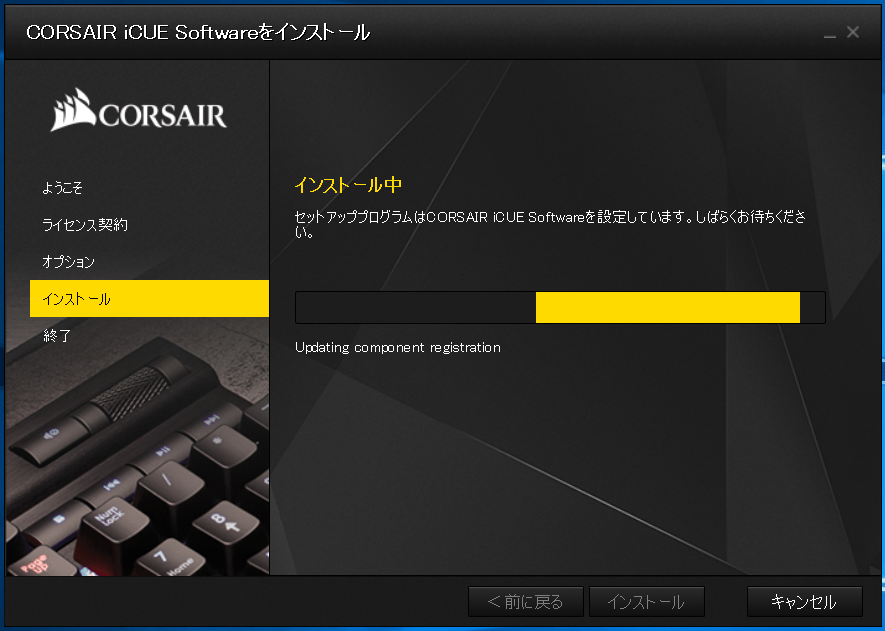Click the setup description text about CORSAIR iCUE
This screenshot has height=631, width=885.
550,224
